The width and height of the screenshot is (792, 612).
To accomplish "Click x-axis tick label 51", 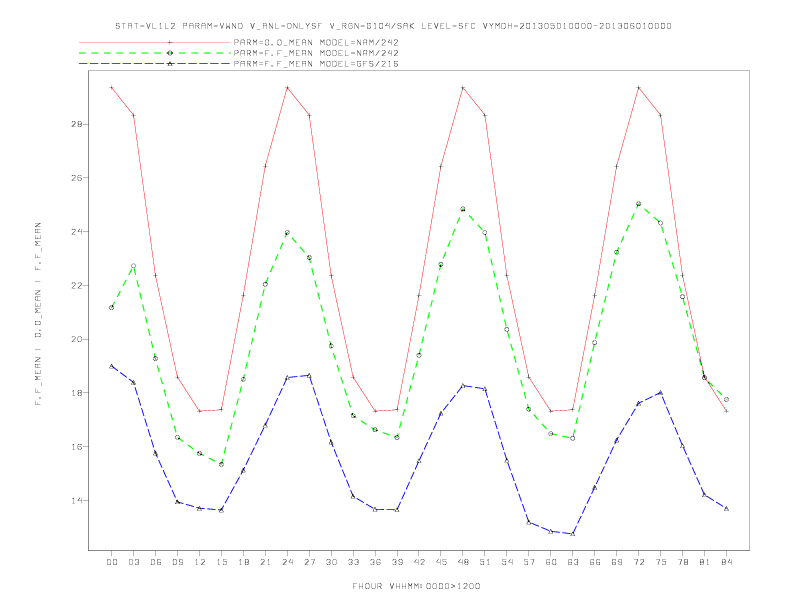I will pos(485,562).
